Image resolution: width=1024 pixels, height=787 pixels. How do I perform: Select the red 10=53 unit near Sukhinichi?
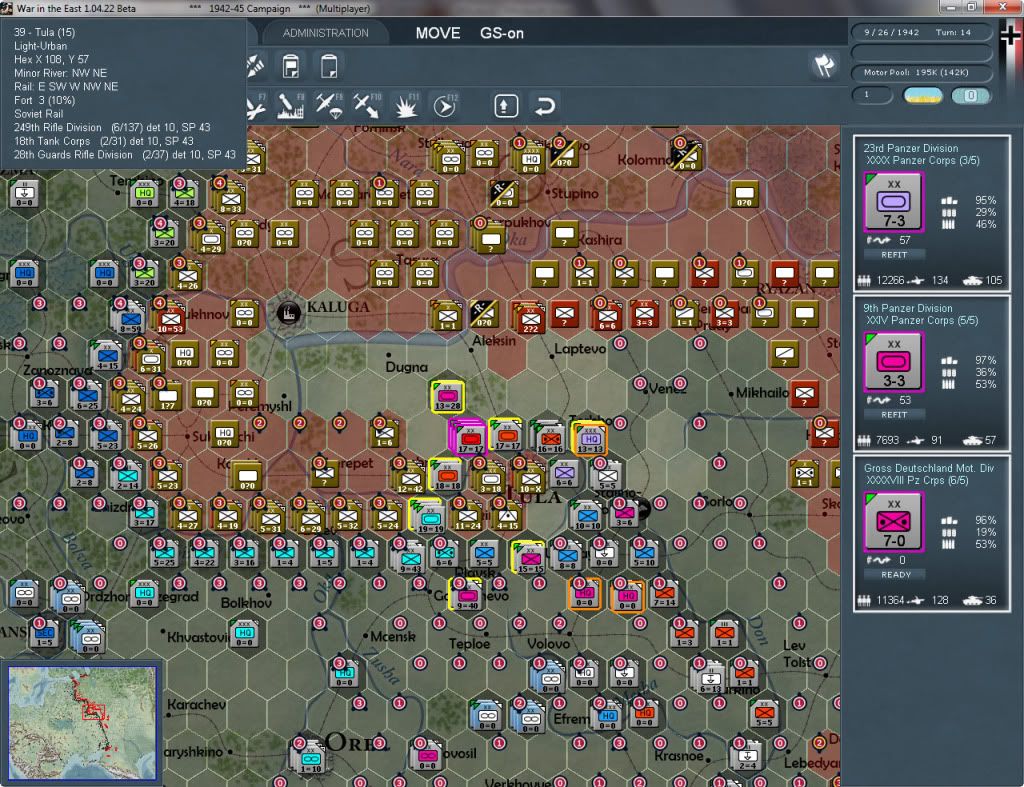coord(170,319)
